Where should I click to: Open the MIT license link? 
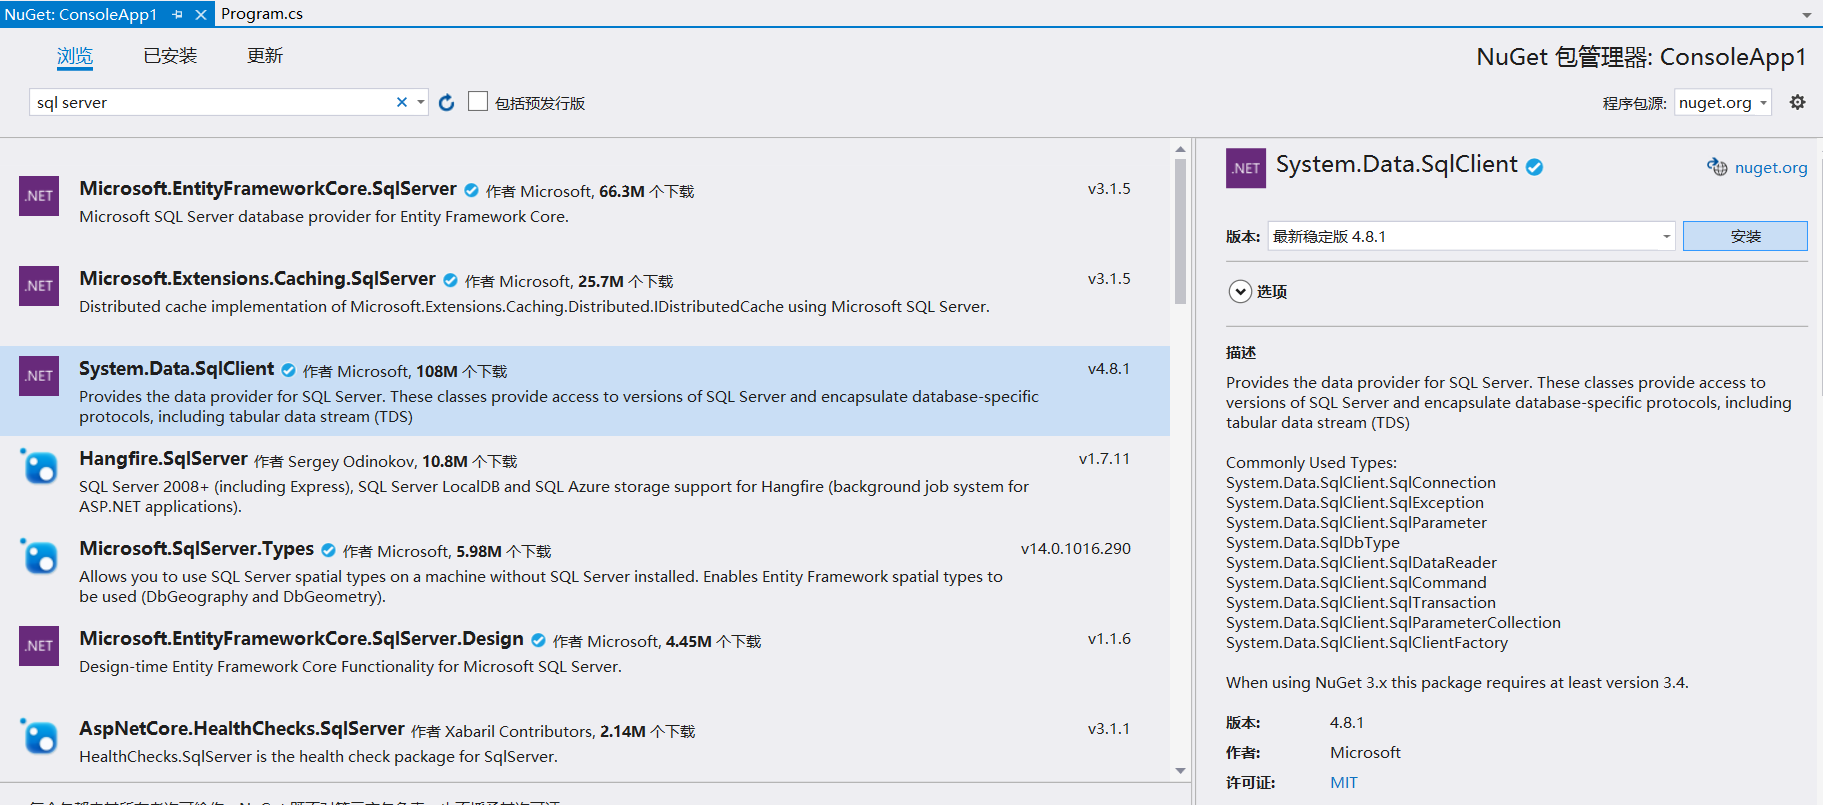point(1344,782)
